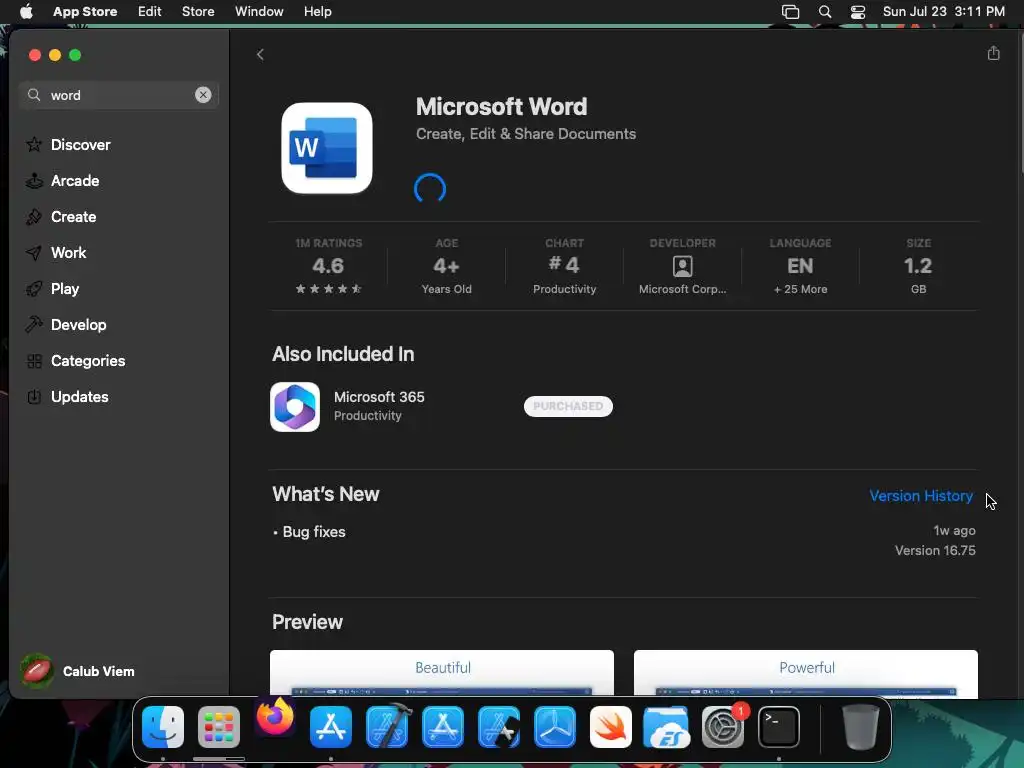Launch Swift Playgrounds from the dock
The image size is (1024, 768).
pyautogui.click(x=611, y=727)
